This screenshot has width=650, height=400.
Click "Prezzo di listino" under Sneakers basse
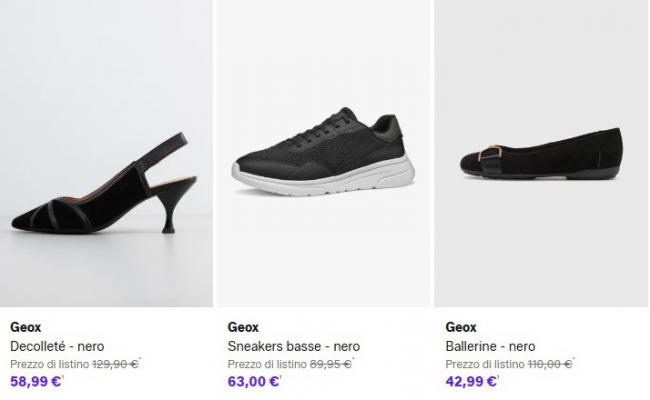click(267, 364)
